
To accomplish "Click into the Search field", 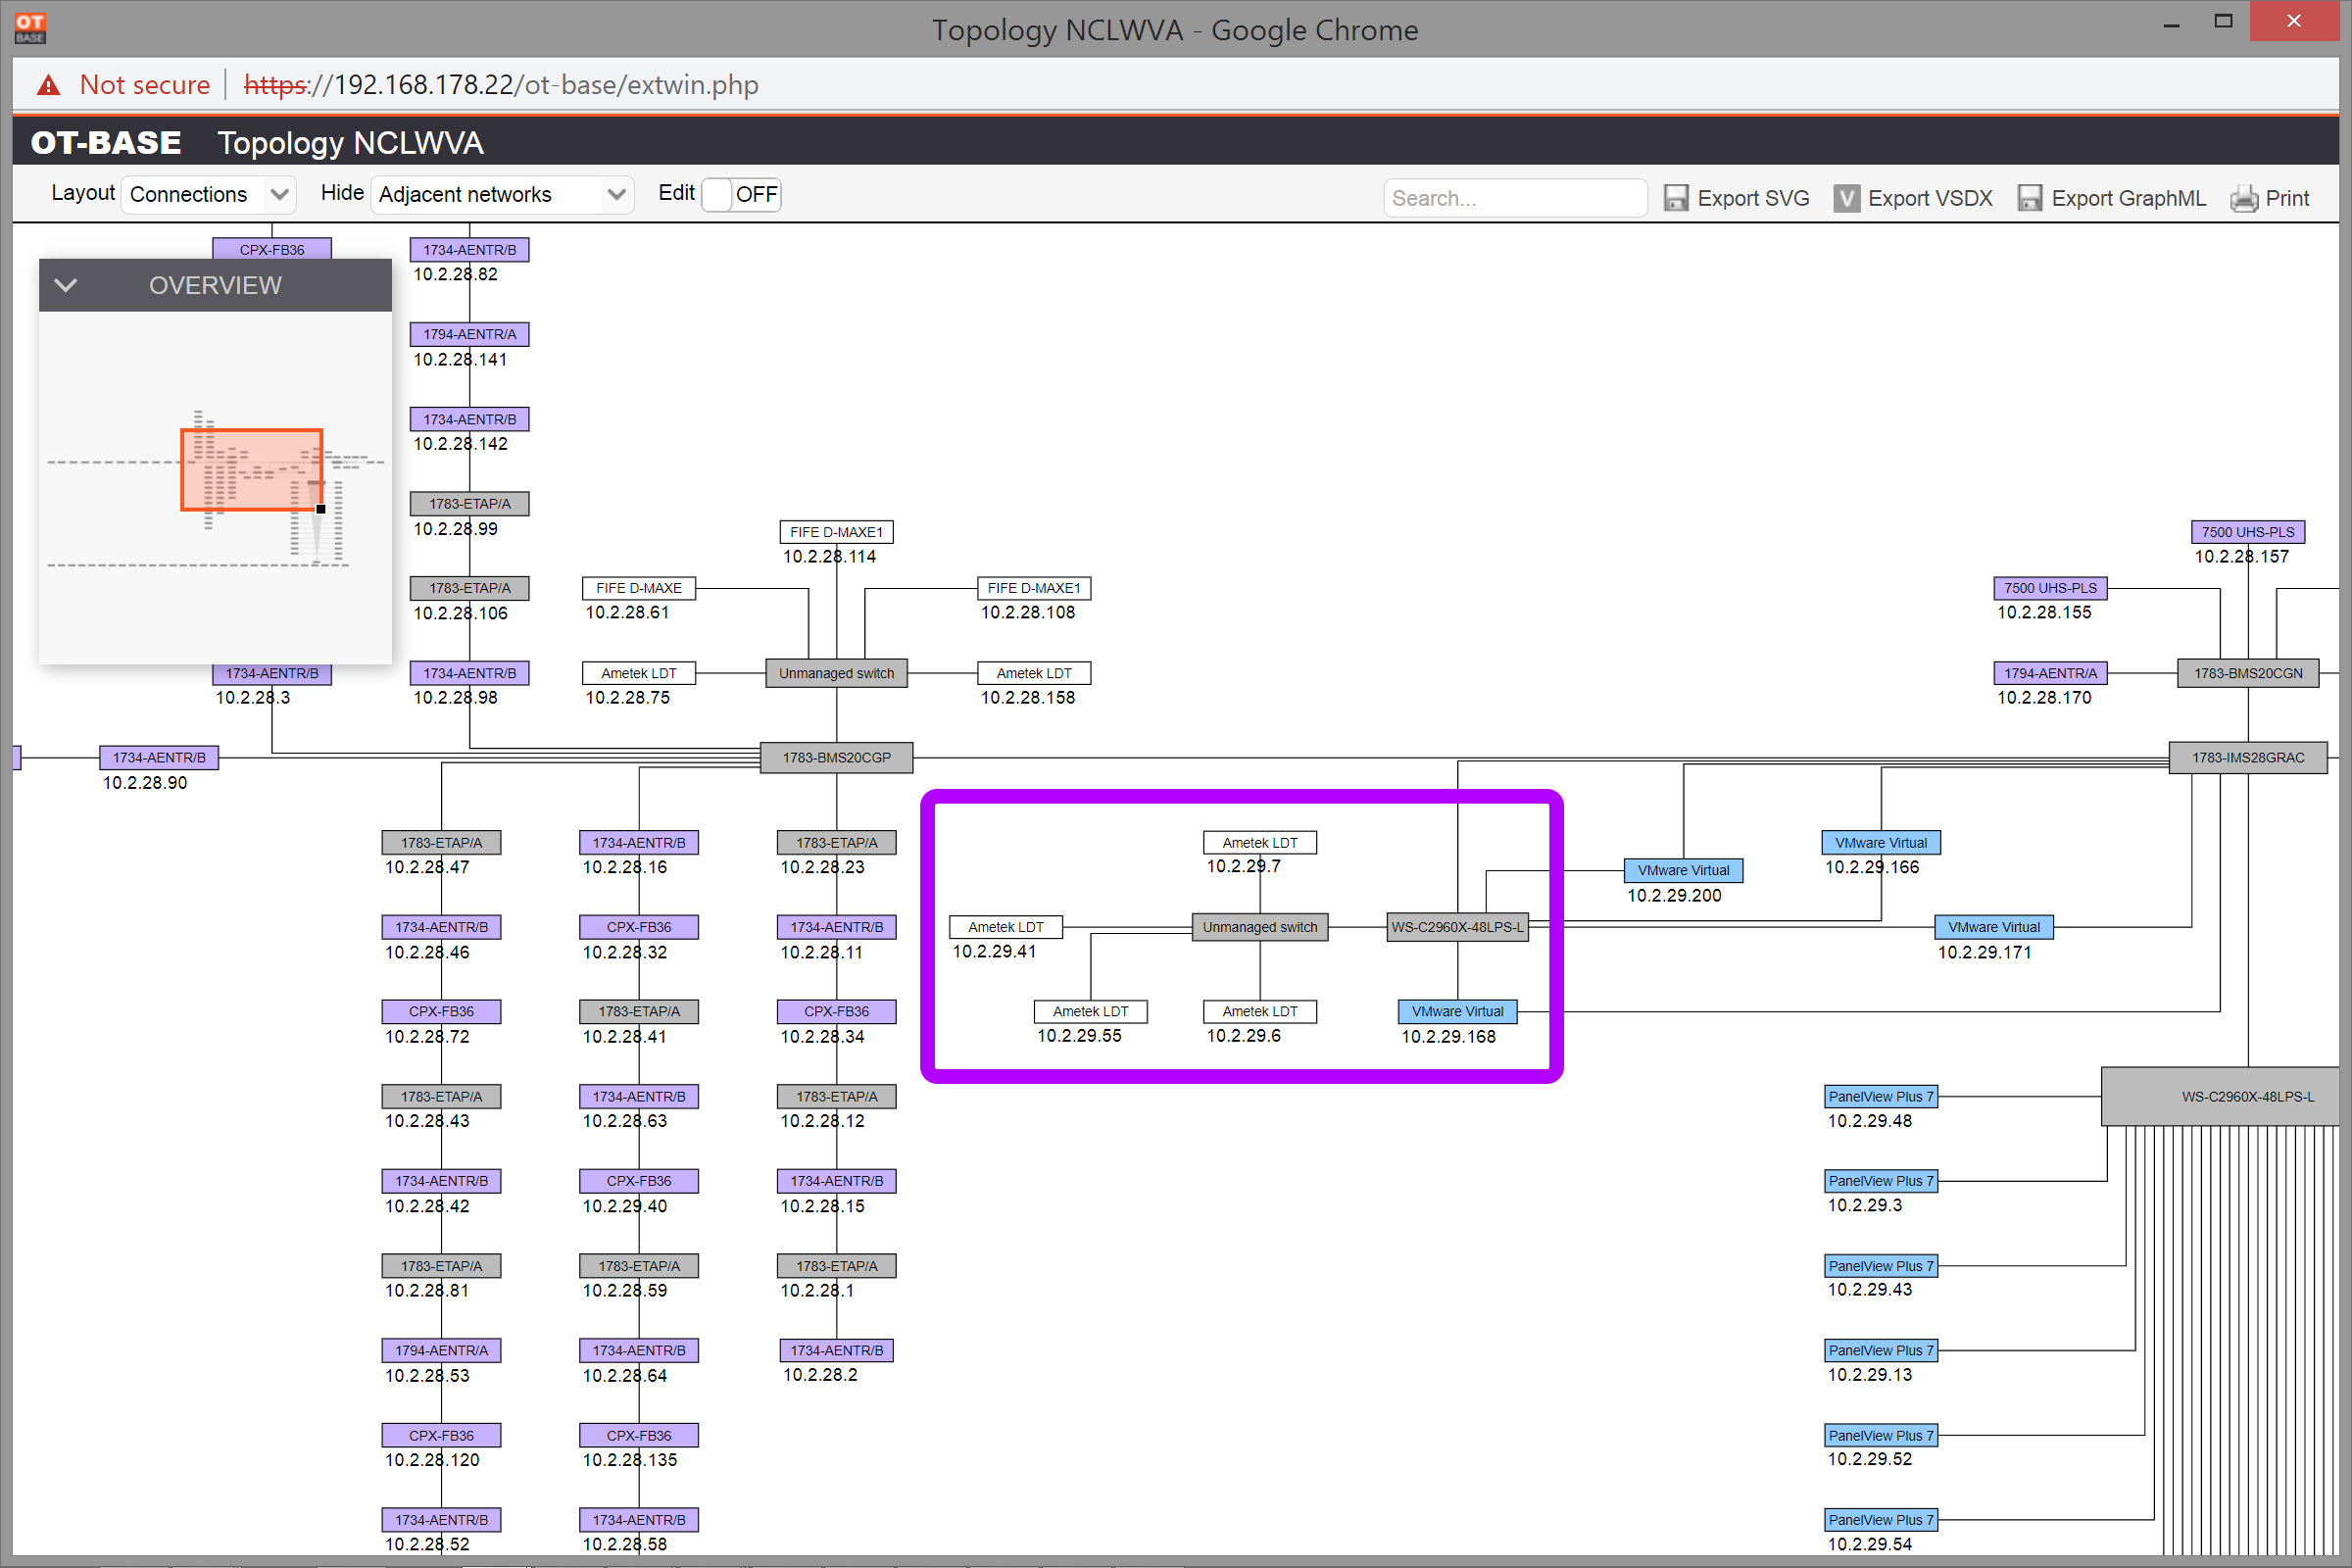I will (x=1515, y=198).
